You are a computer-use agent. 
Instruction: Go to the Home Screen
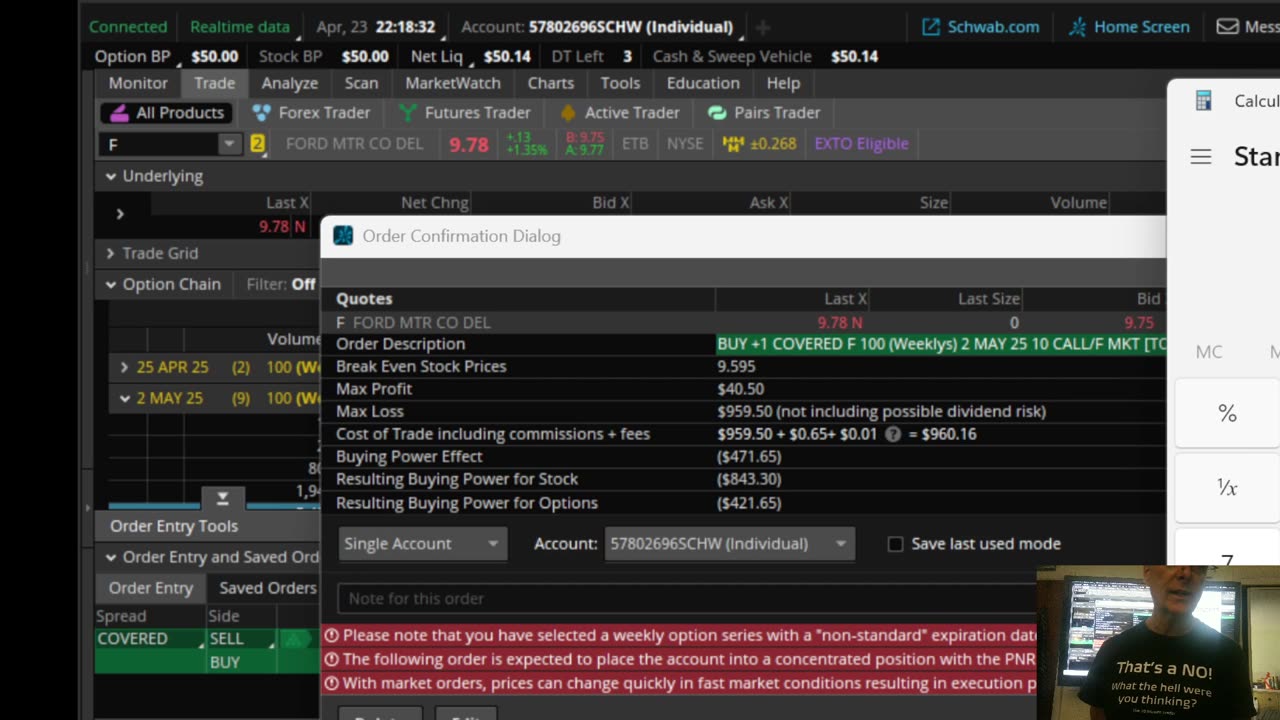coord(1129,27)
